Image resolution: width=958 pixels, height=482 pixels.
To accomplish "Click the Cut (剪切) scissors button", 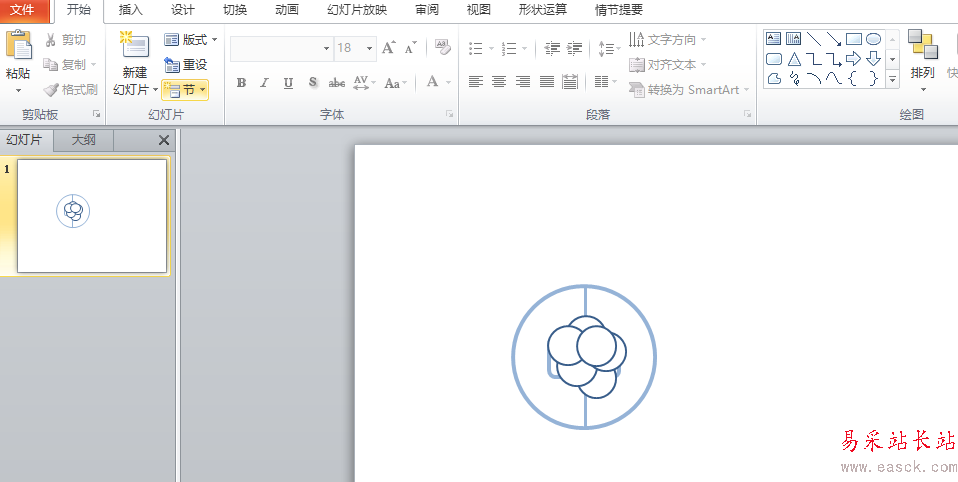I will point(65,40).
